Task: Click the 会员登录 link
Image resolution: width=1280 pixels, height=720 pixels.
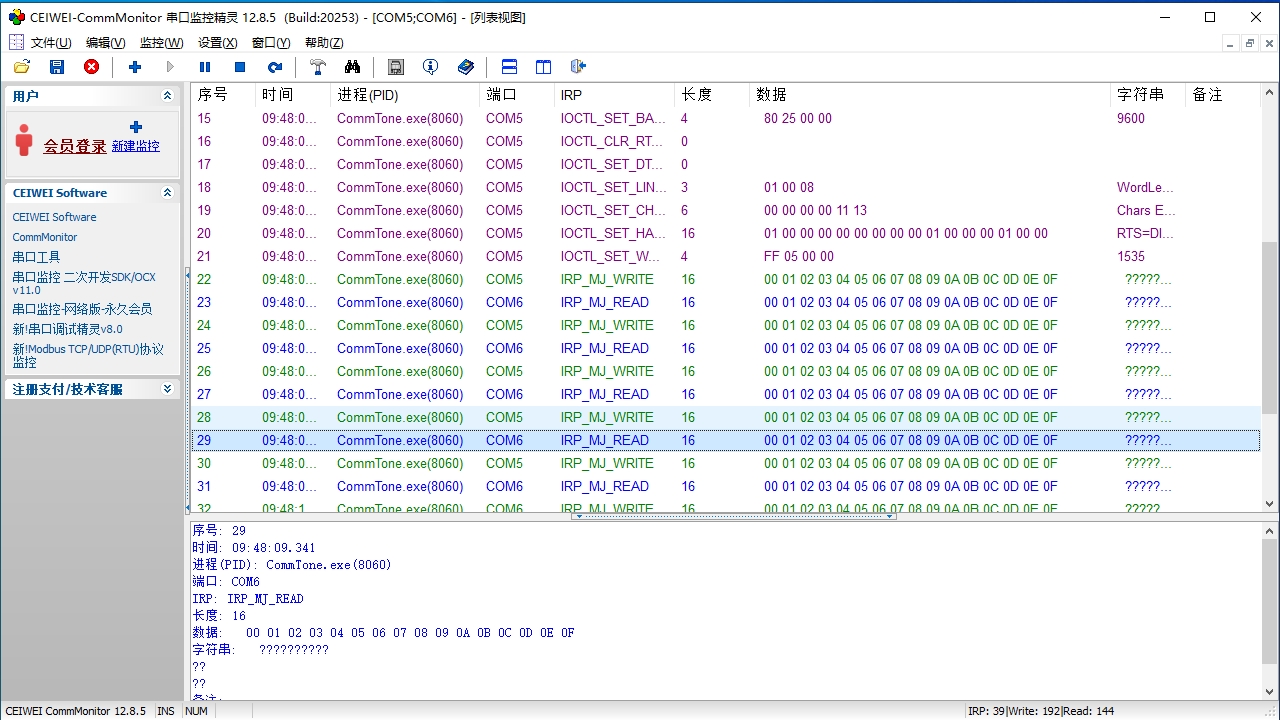Action: click(x=74, y=146)
